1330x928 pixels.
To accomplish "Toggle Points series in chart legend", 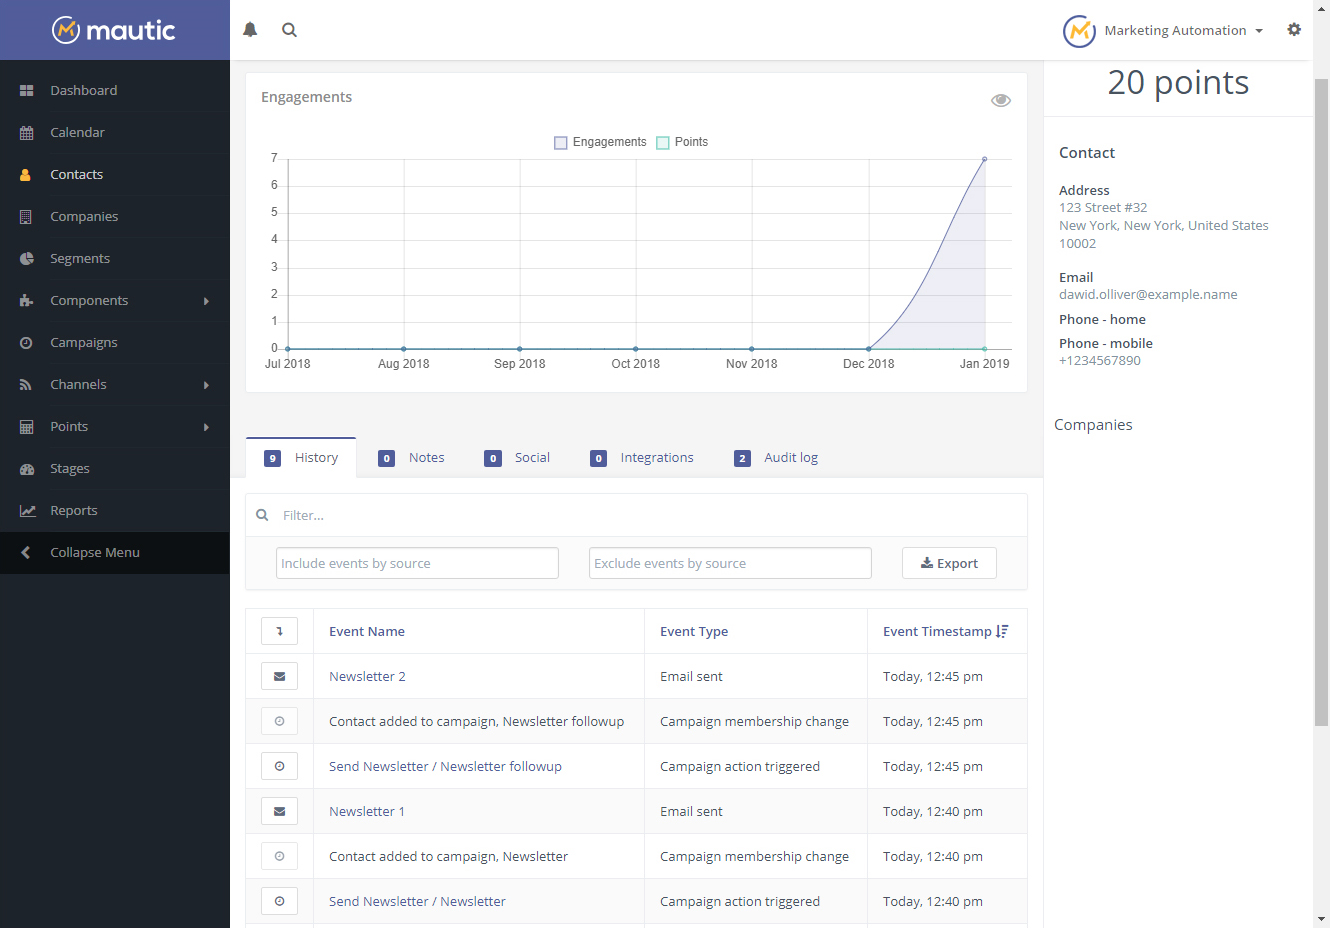I will (682, 142).
